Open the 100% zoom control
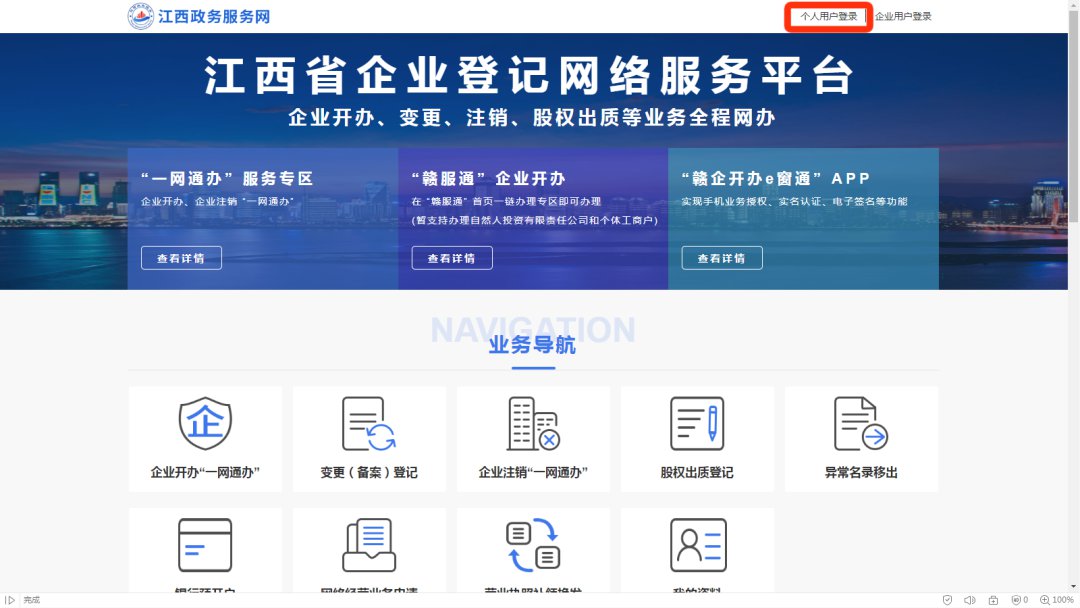This screenshot has width=1080, height=608. pyautogui.click(x=1057, y=600)
